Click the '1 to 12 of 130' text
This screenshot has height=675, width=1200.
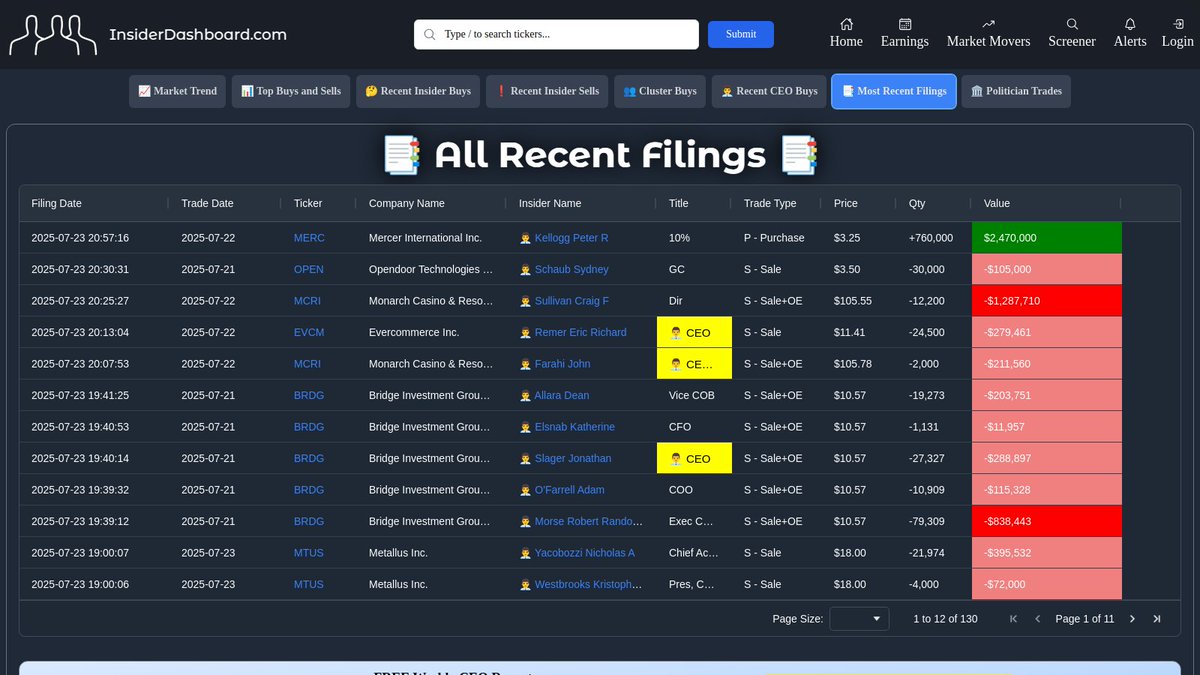(x=945, y=619)
